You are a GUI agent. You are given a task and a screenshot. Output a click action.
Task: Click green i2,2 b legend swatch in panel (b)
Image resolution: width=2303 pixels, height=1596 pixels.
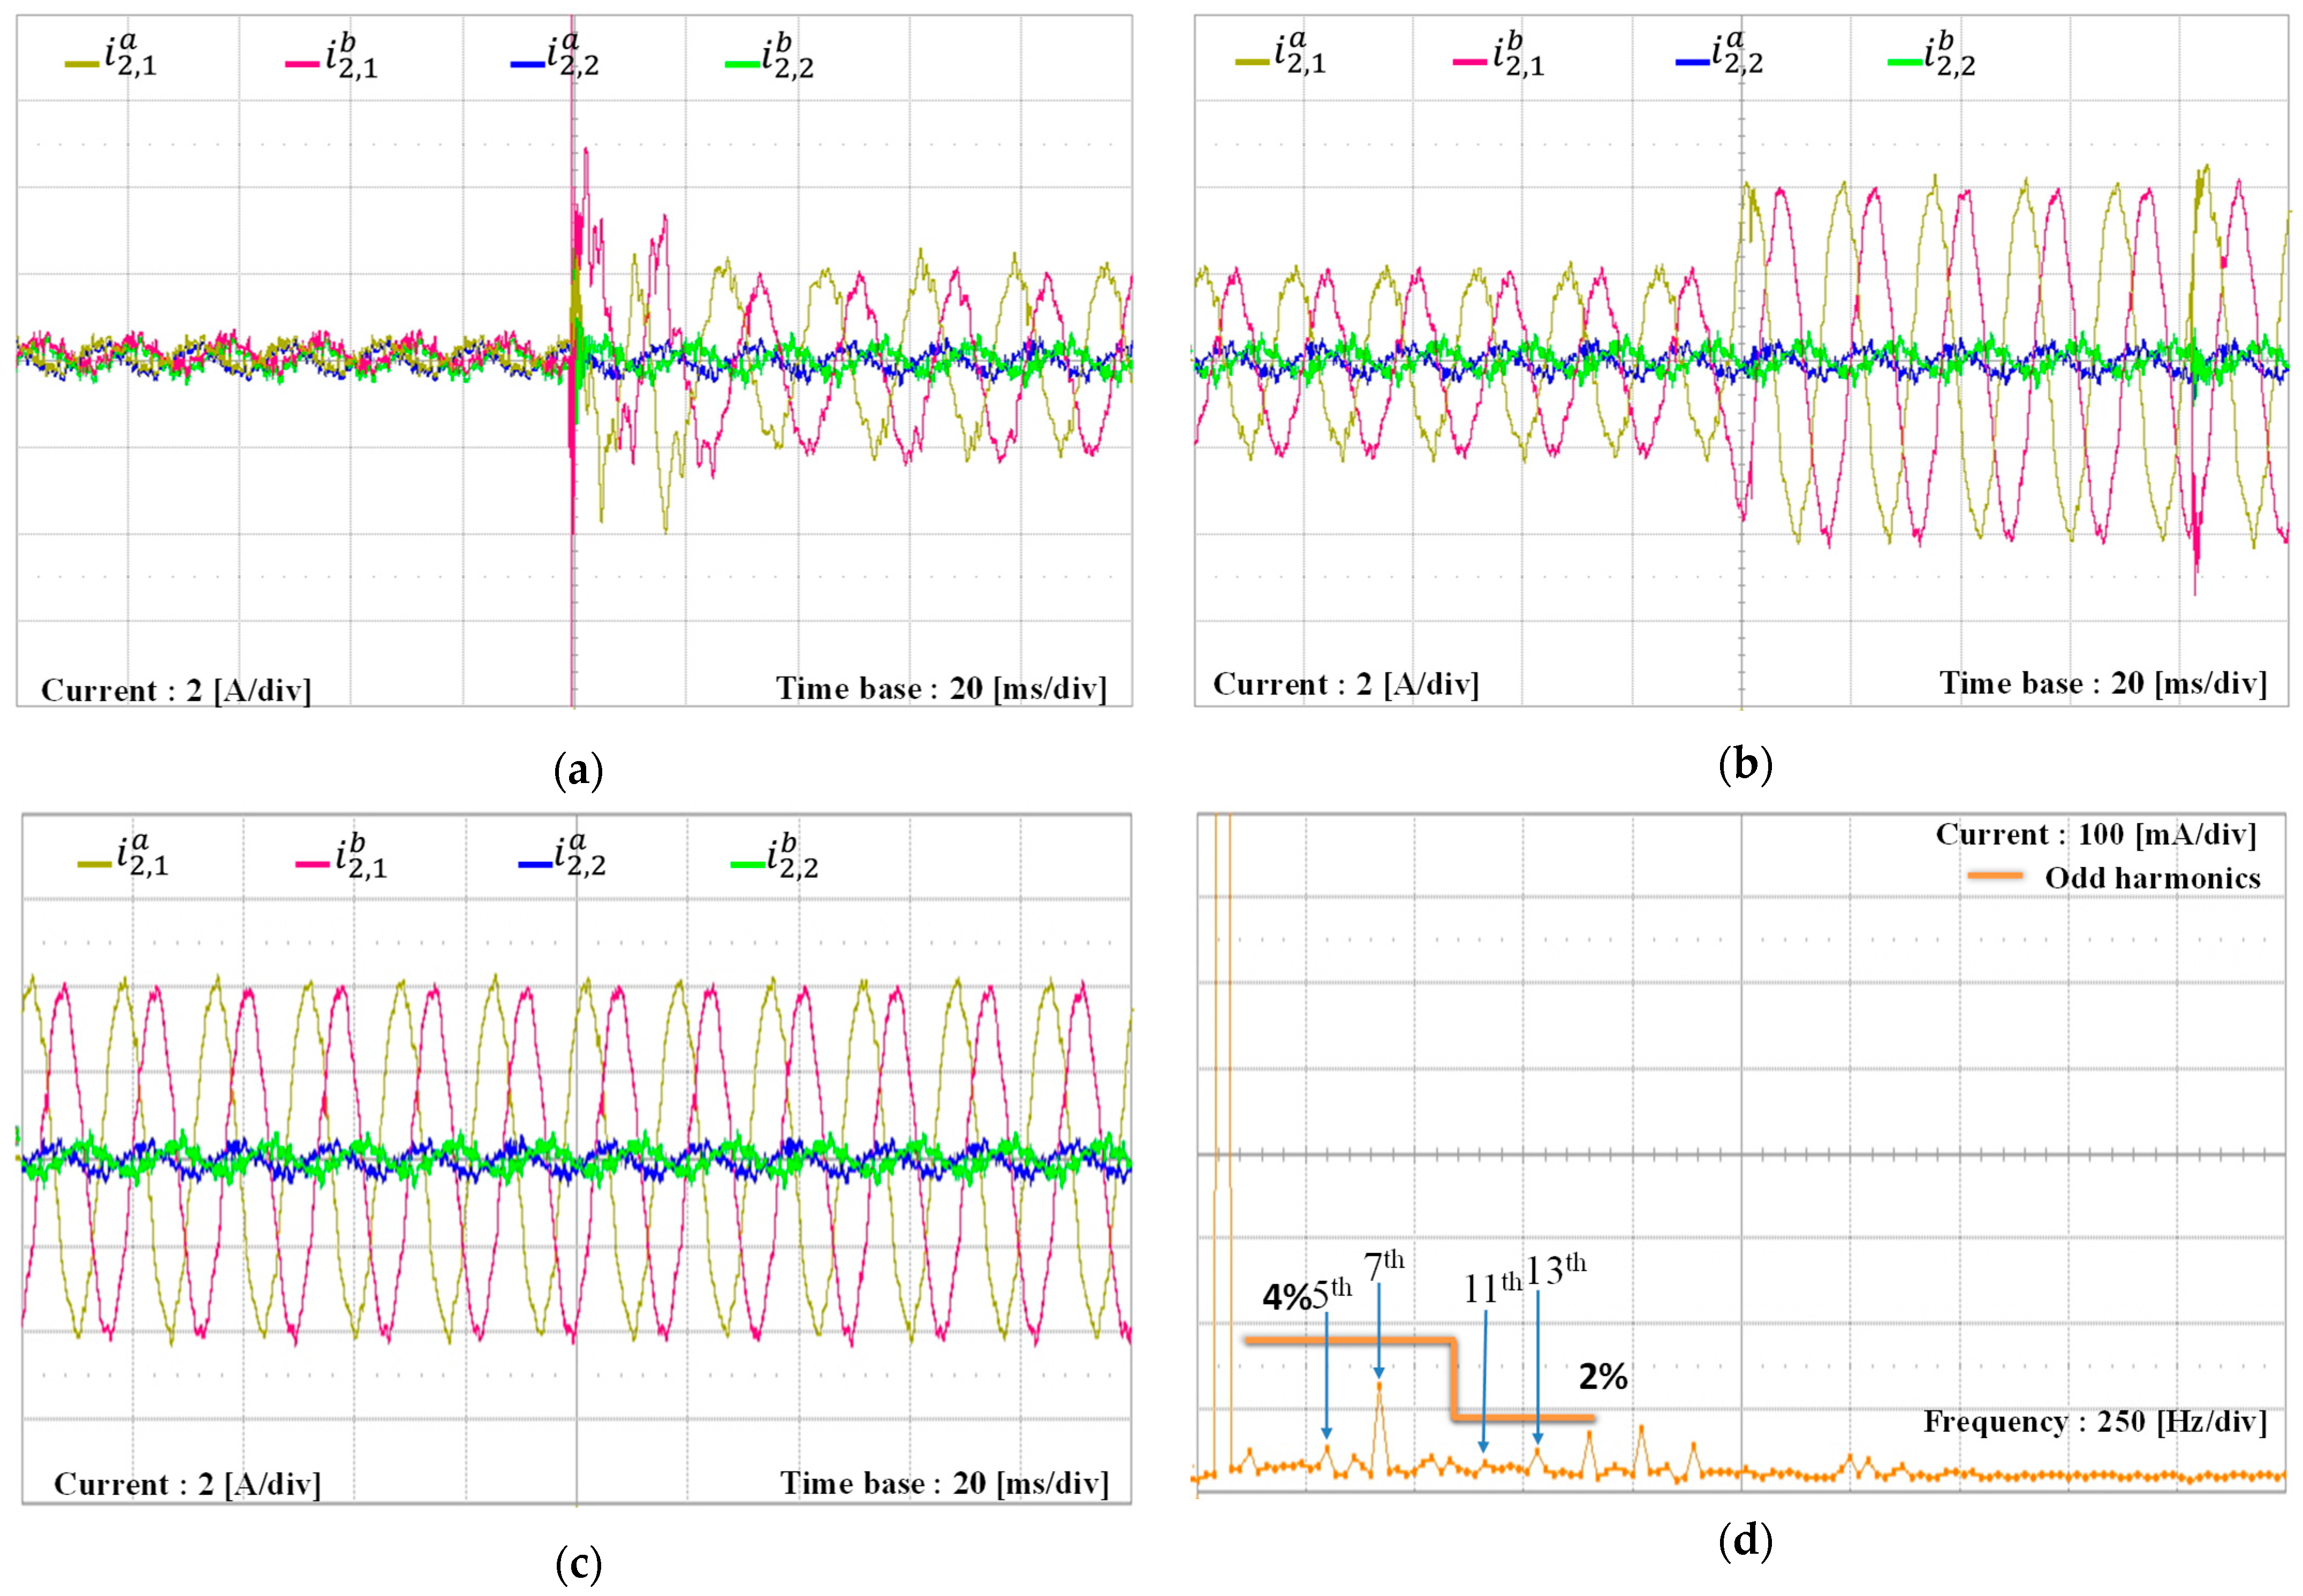click(x=1904, y=62)
